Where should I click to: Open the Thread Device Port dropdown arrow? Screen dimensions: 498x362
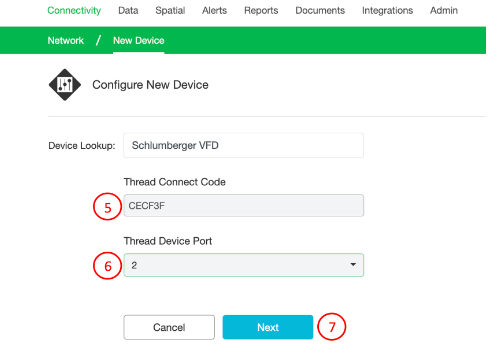click(x=353, y=265)
